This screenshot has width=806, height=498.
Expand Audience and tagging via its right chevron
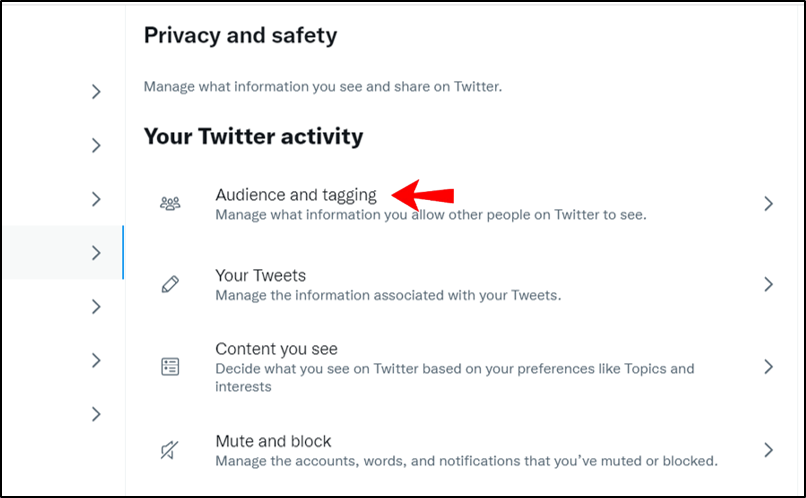(x=768, y=204)
